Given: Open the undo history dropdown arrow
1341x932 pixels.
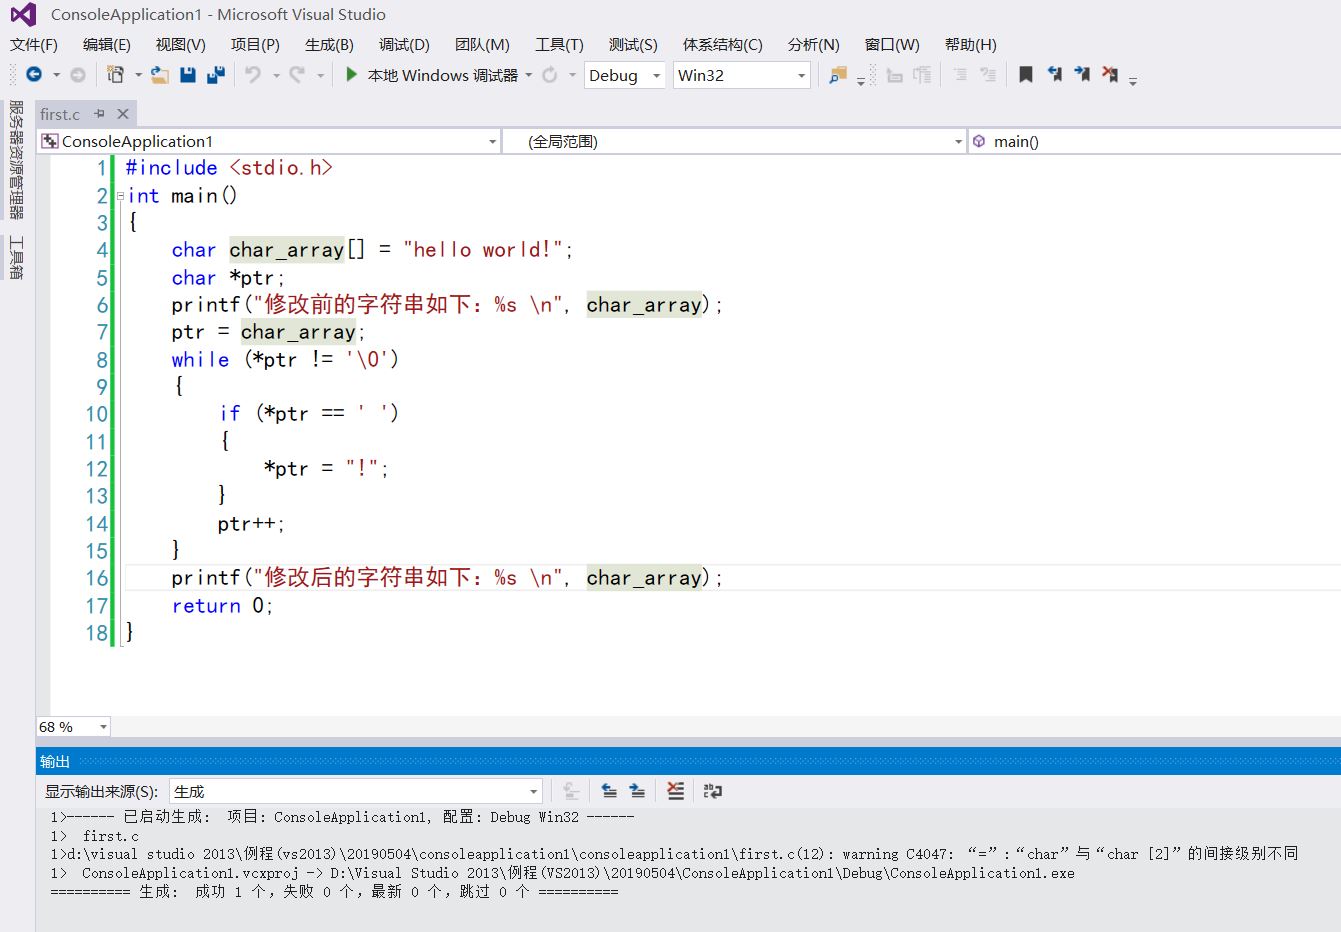Looking at the screenshot, I should [276, 75].
